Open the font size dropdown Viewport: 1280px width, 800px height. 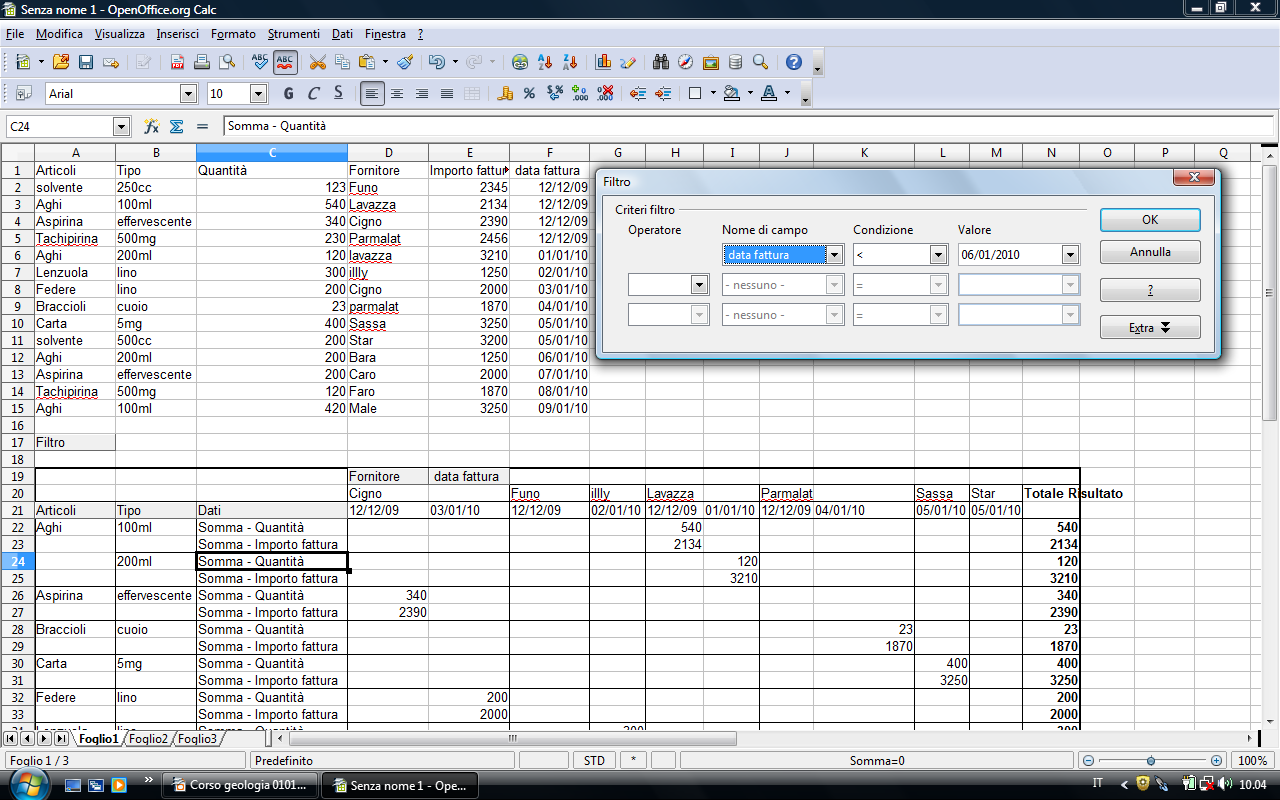click(258, 94)
